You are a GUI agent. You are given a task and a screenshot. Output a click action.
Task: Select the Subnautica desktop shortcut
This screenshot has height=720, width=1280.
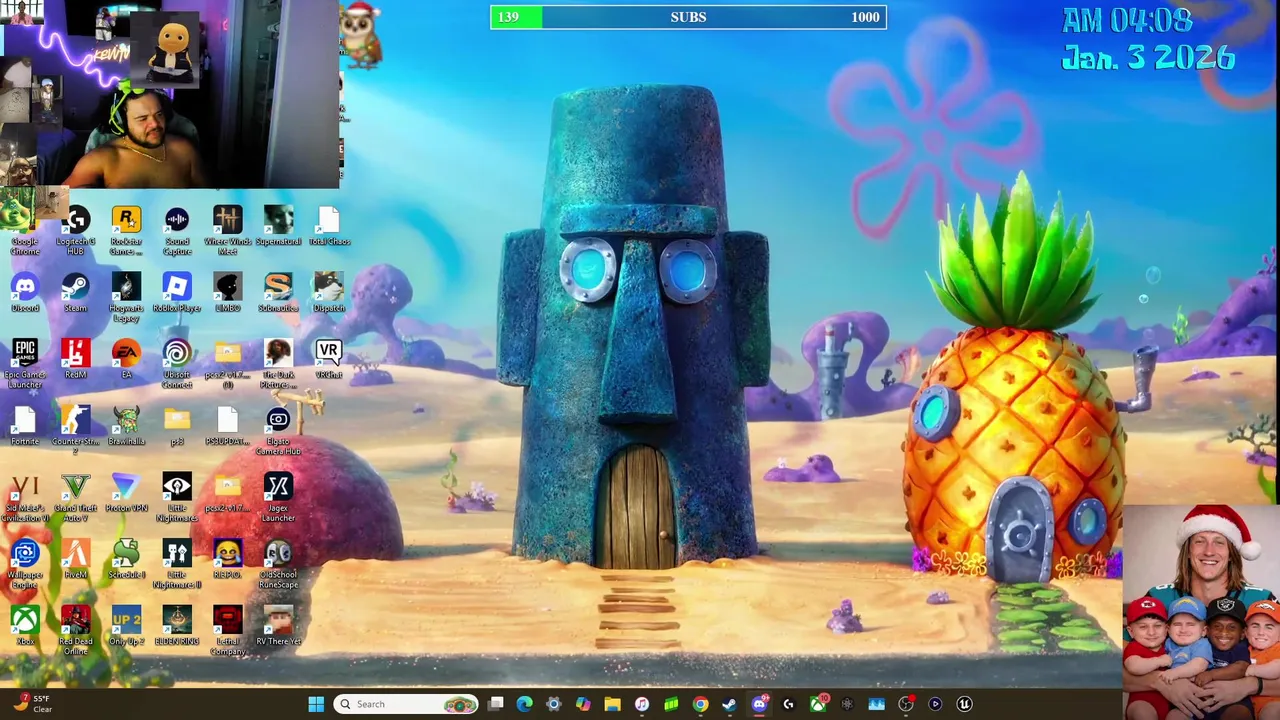(278, 293)
